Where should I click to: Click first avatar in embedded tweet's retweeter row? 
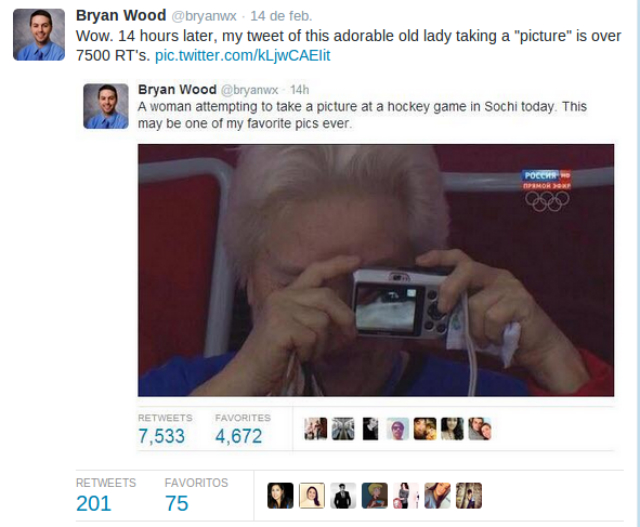pyautogui.click(x=316, y=429)
